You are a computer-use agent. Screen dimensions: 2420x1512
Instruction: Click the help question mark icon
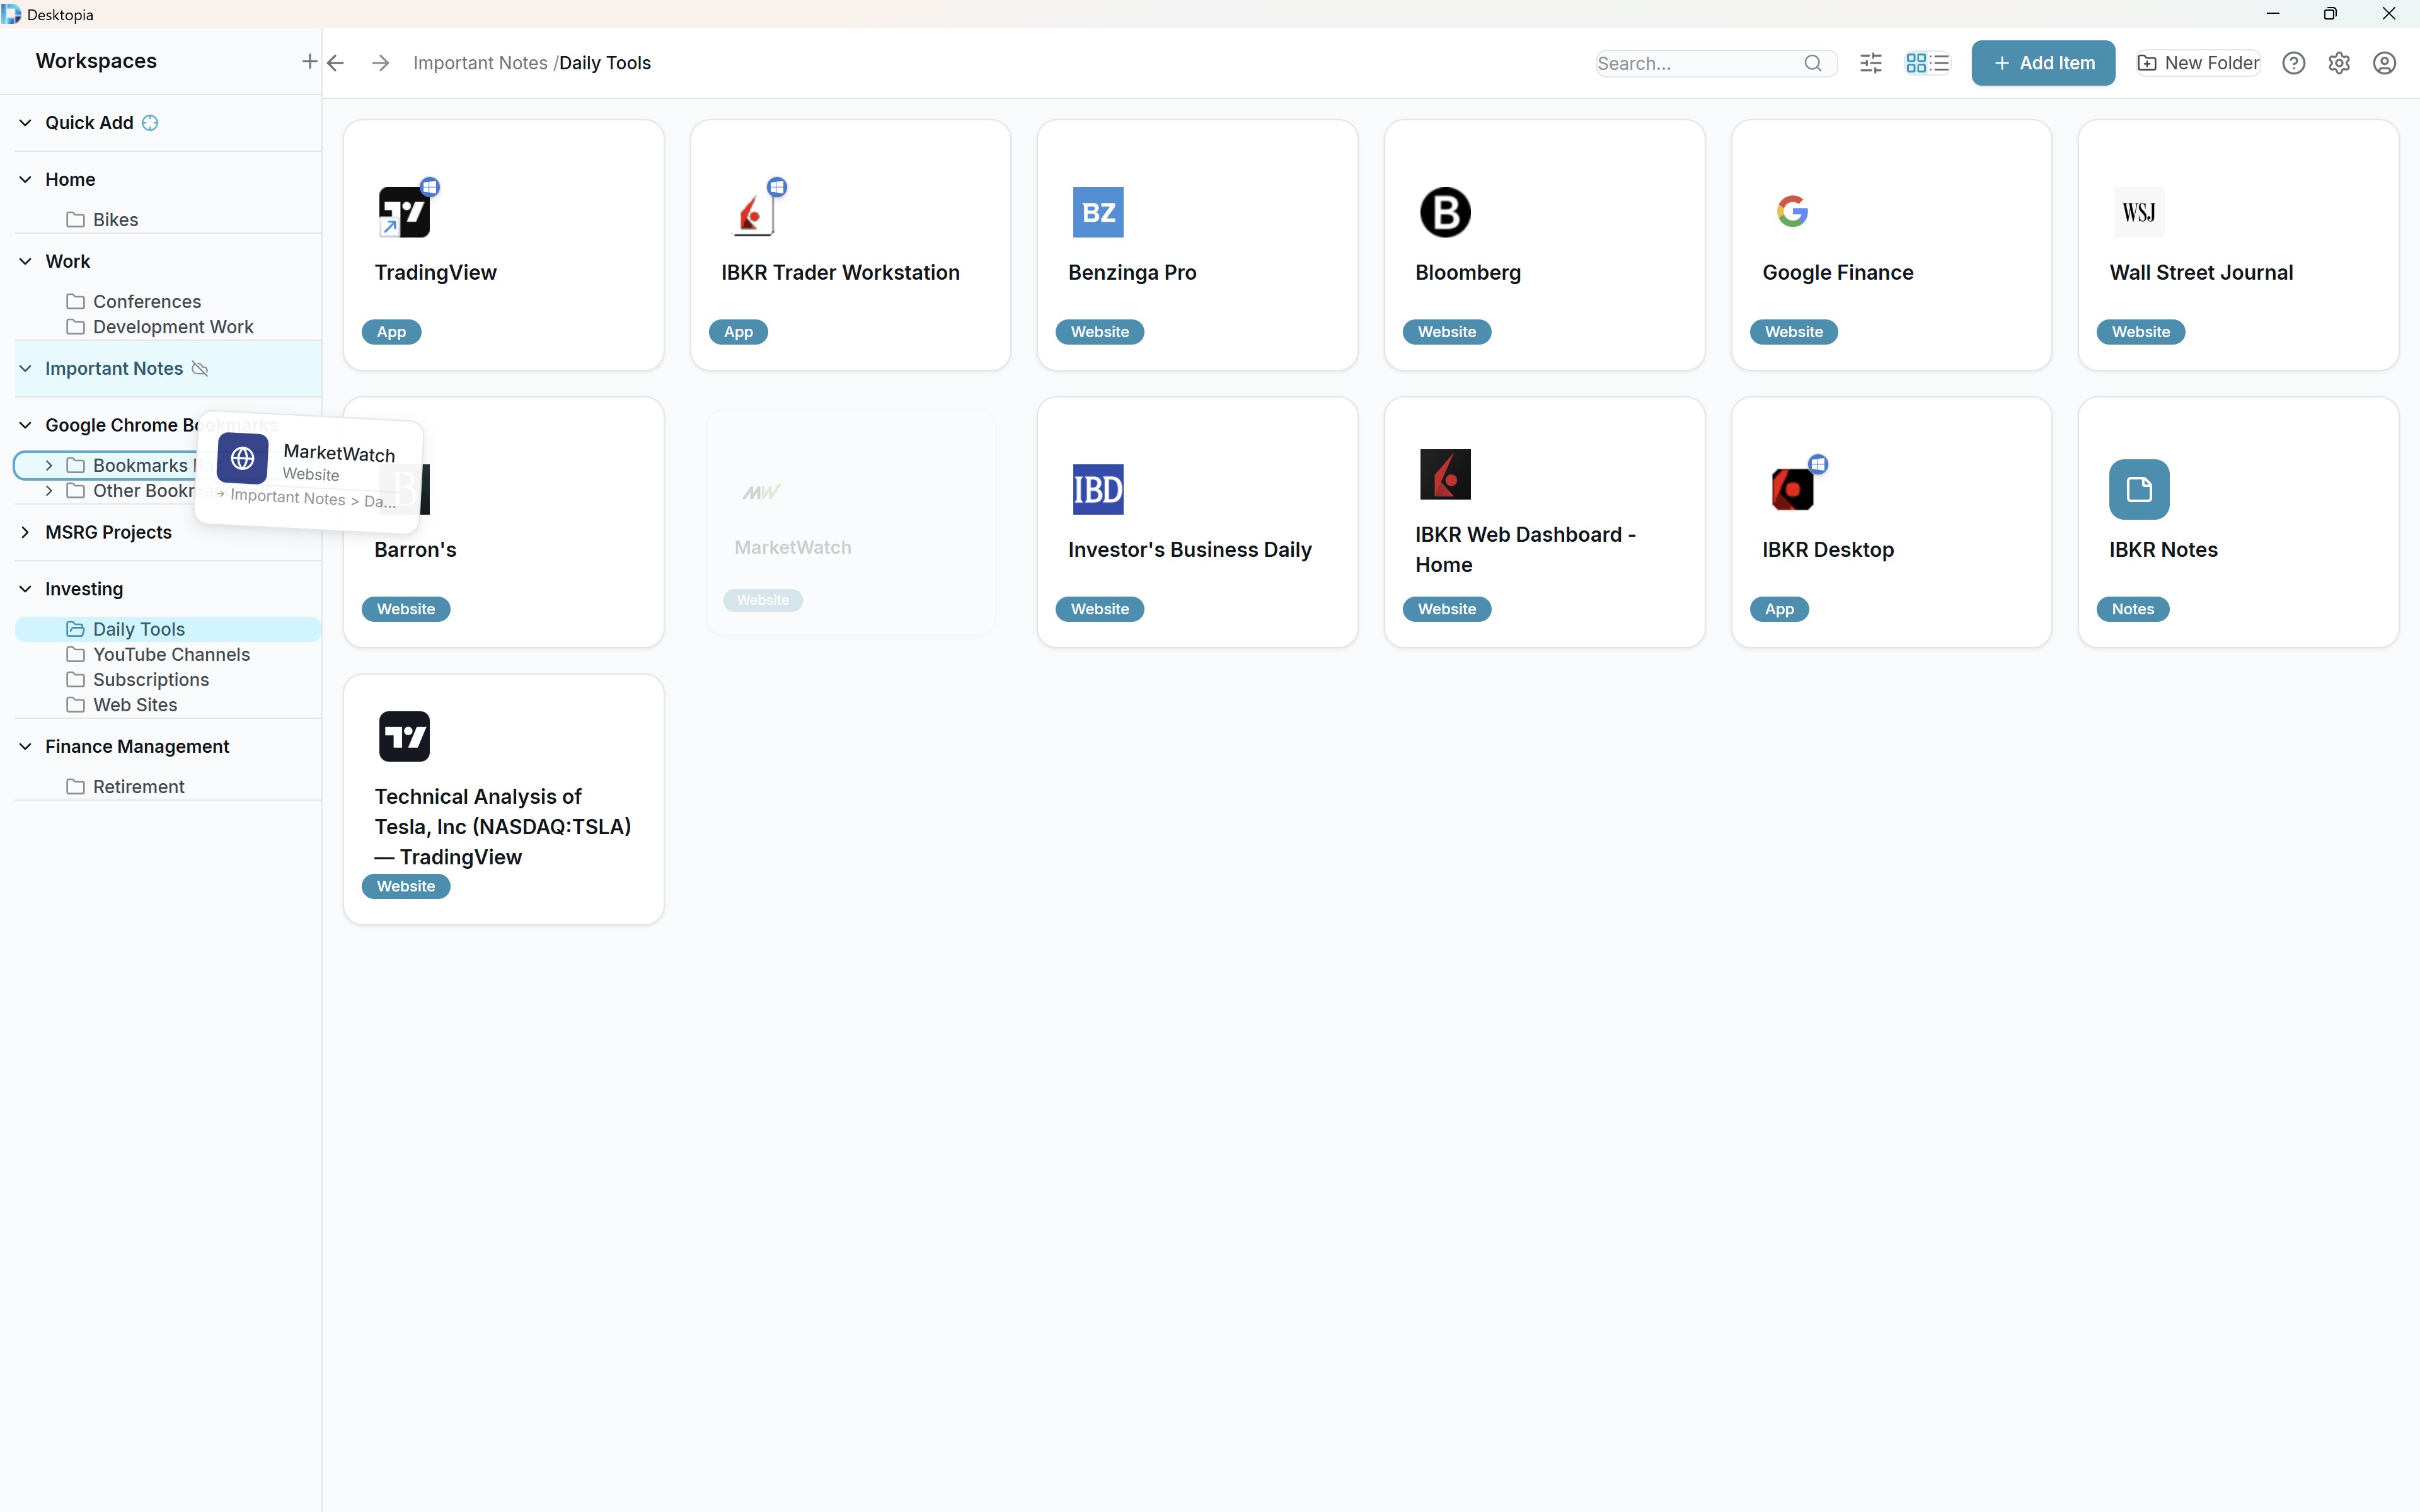[x=2293, y=62]
